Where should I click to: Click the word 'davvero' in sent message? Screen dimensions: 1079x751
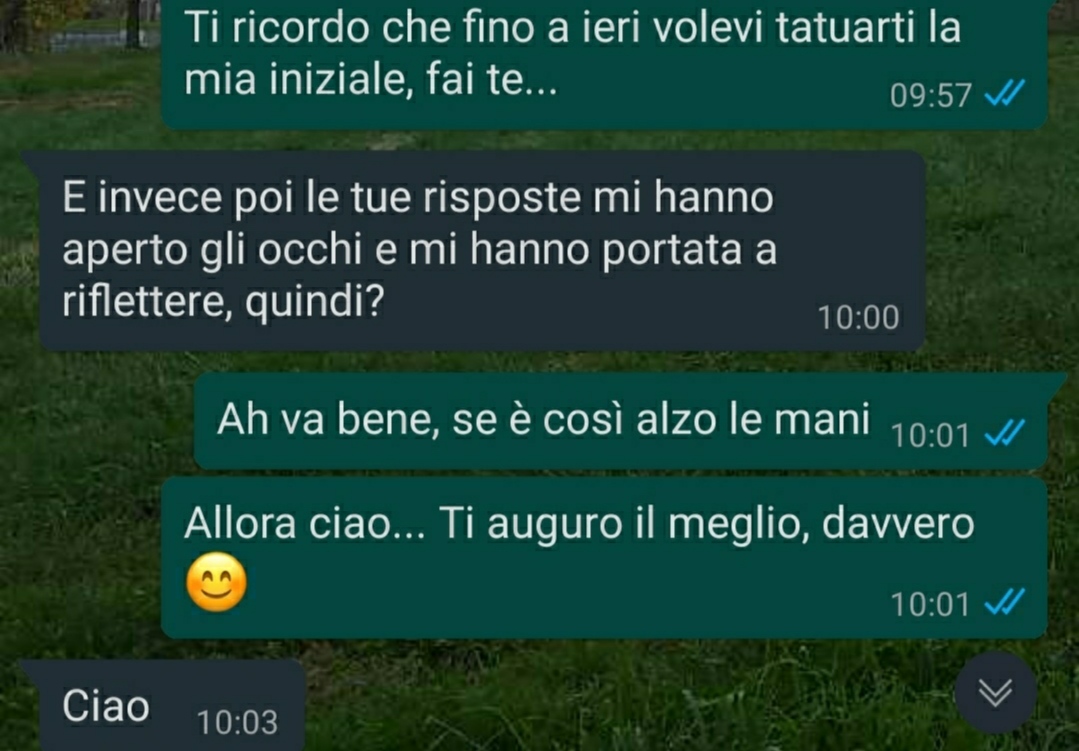(898, 523)
